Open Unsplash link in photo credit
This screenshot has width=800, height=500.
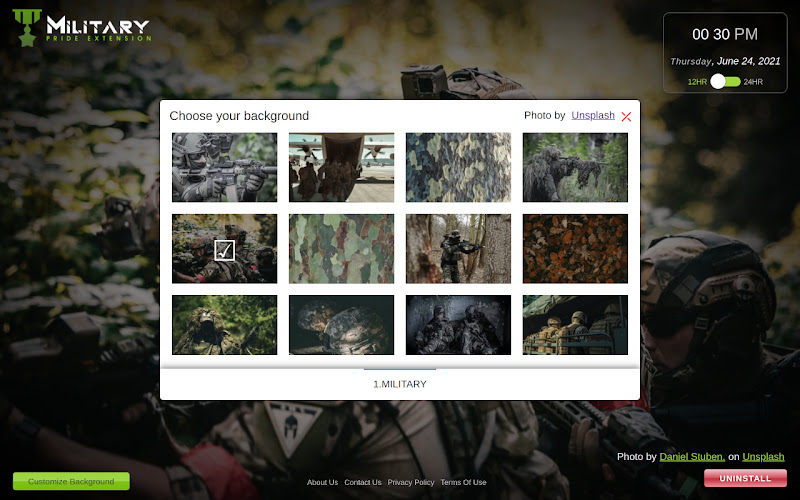[763, 457]
